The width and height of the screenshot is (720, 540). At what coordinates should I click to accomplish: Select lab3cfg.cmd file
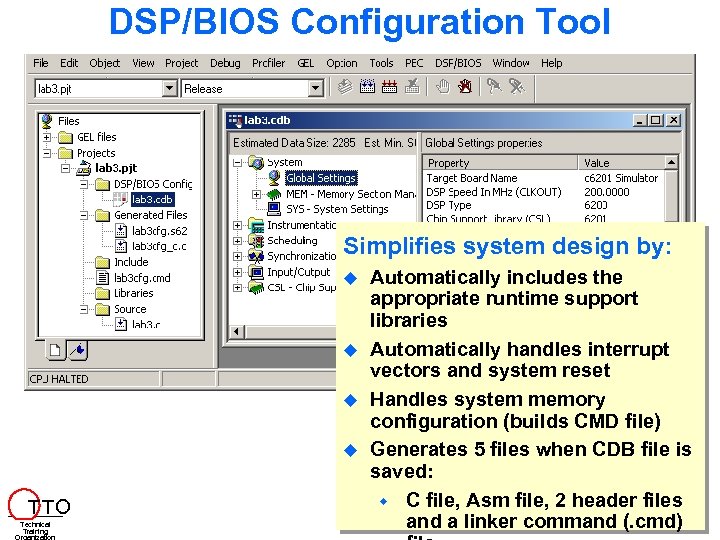(x=142, y=278)
